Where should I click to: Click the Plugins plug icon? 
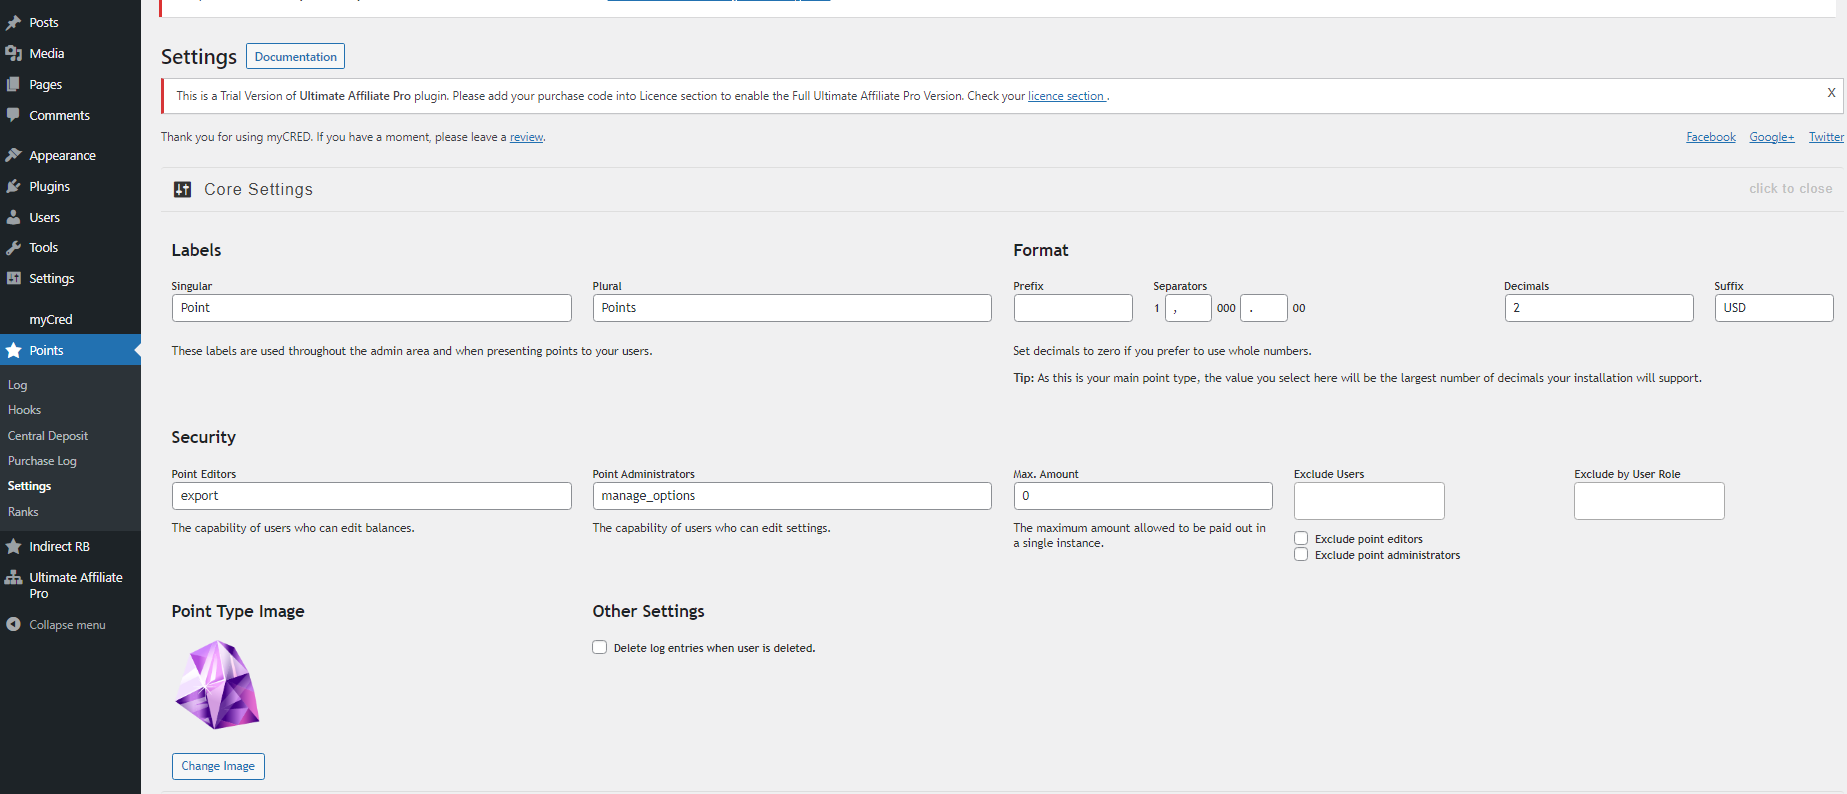14,186
